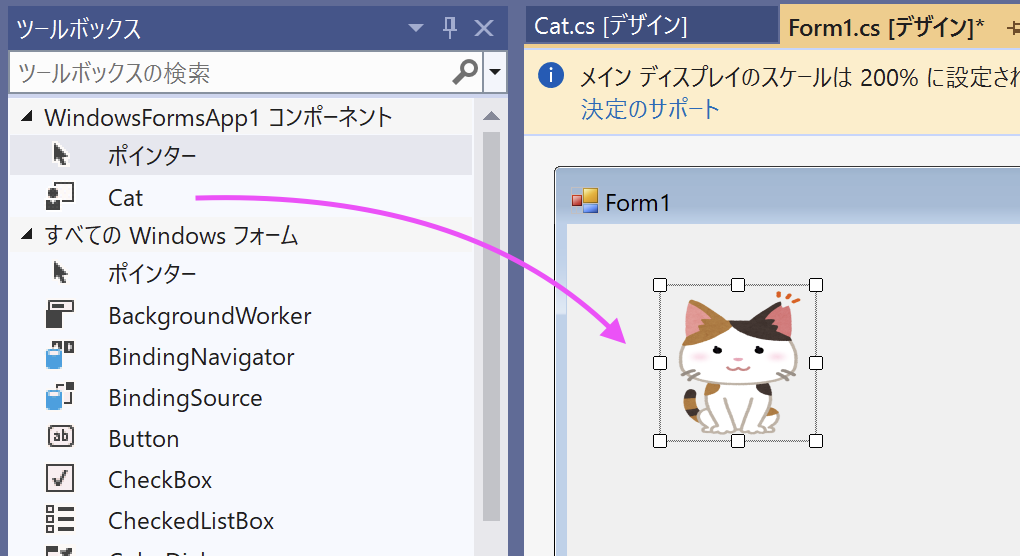
Task: Click the Form1 title bar icon
Action: point(585,201)
